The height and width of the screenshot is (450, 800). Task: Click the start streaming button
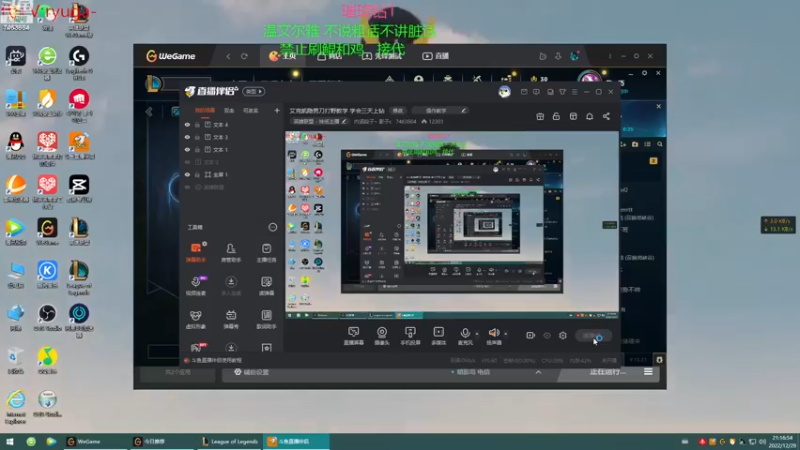[594, 336]
